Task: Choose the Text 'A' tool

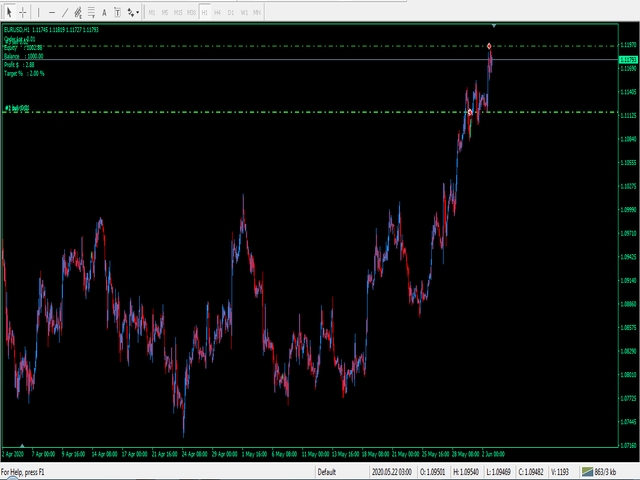Action: click(x=104, y=13)
